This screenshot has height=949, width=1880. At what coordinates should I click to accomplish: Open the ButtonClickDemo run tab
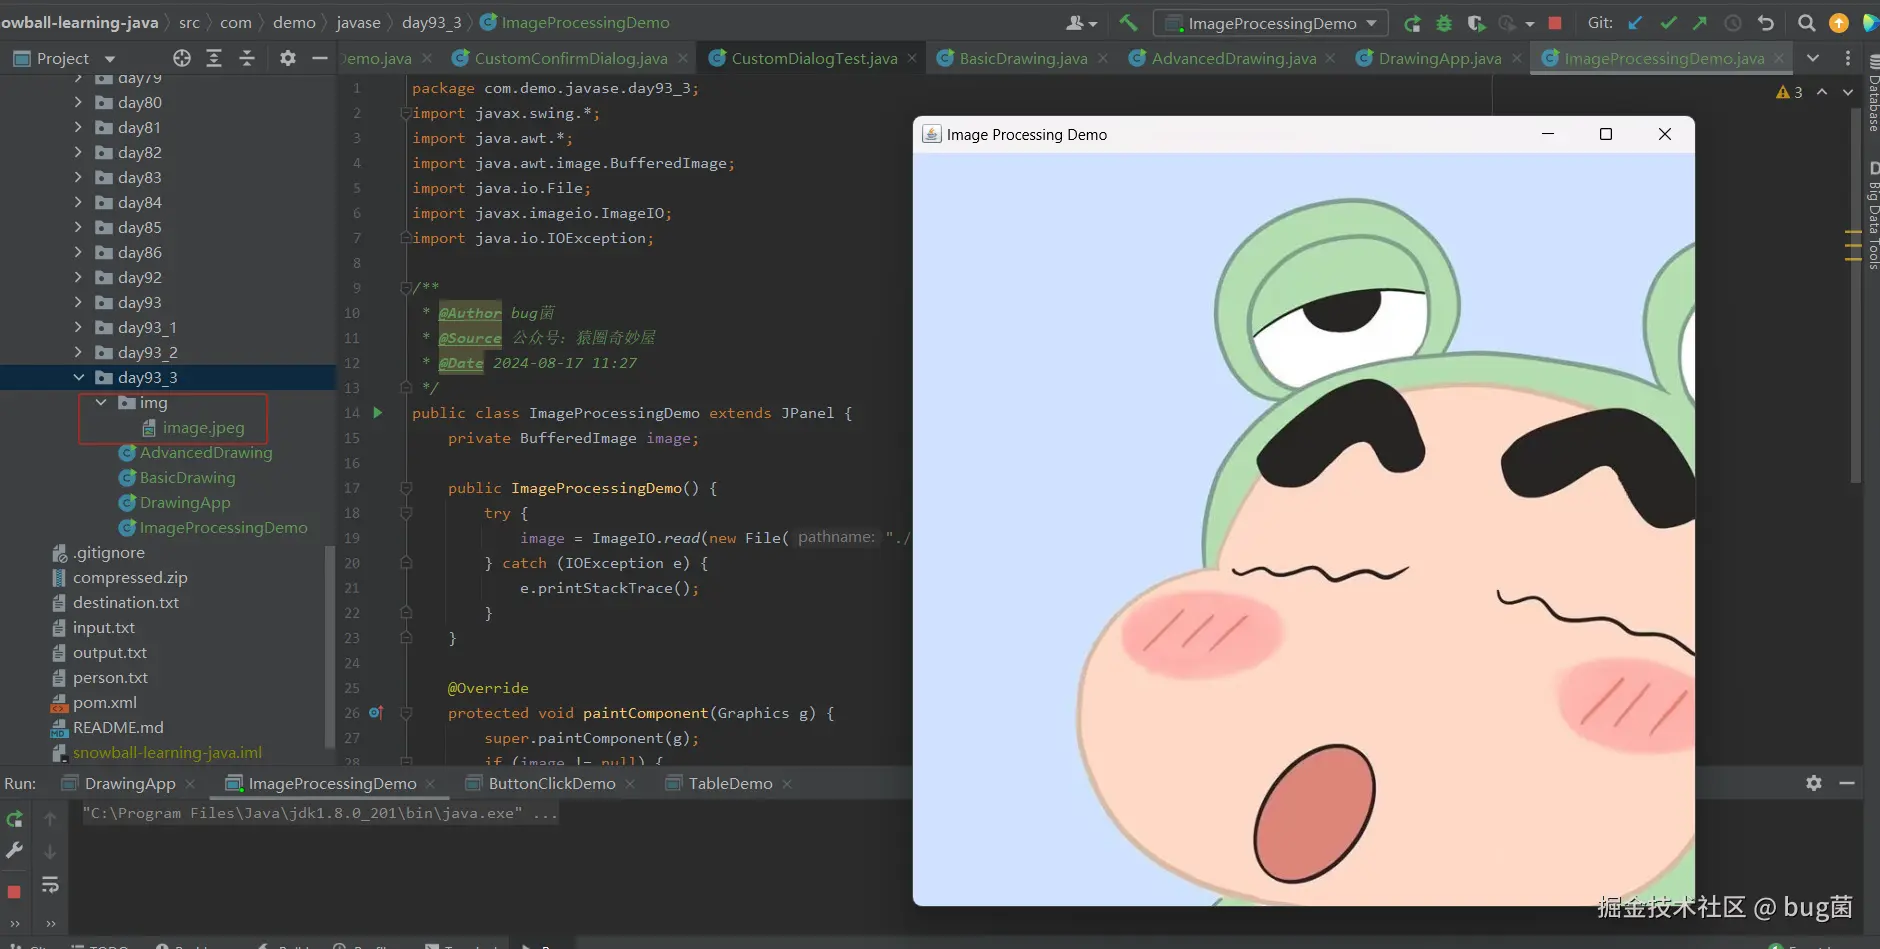pyautogui.click(x=551, y=783)
